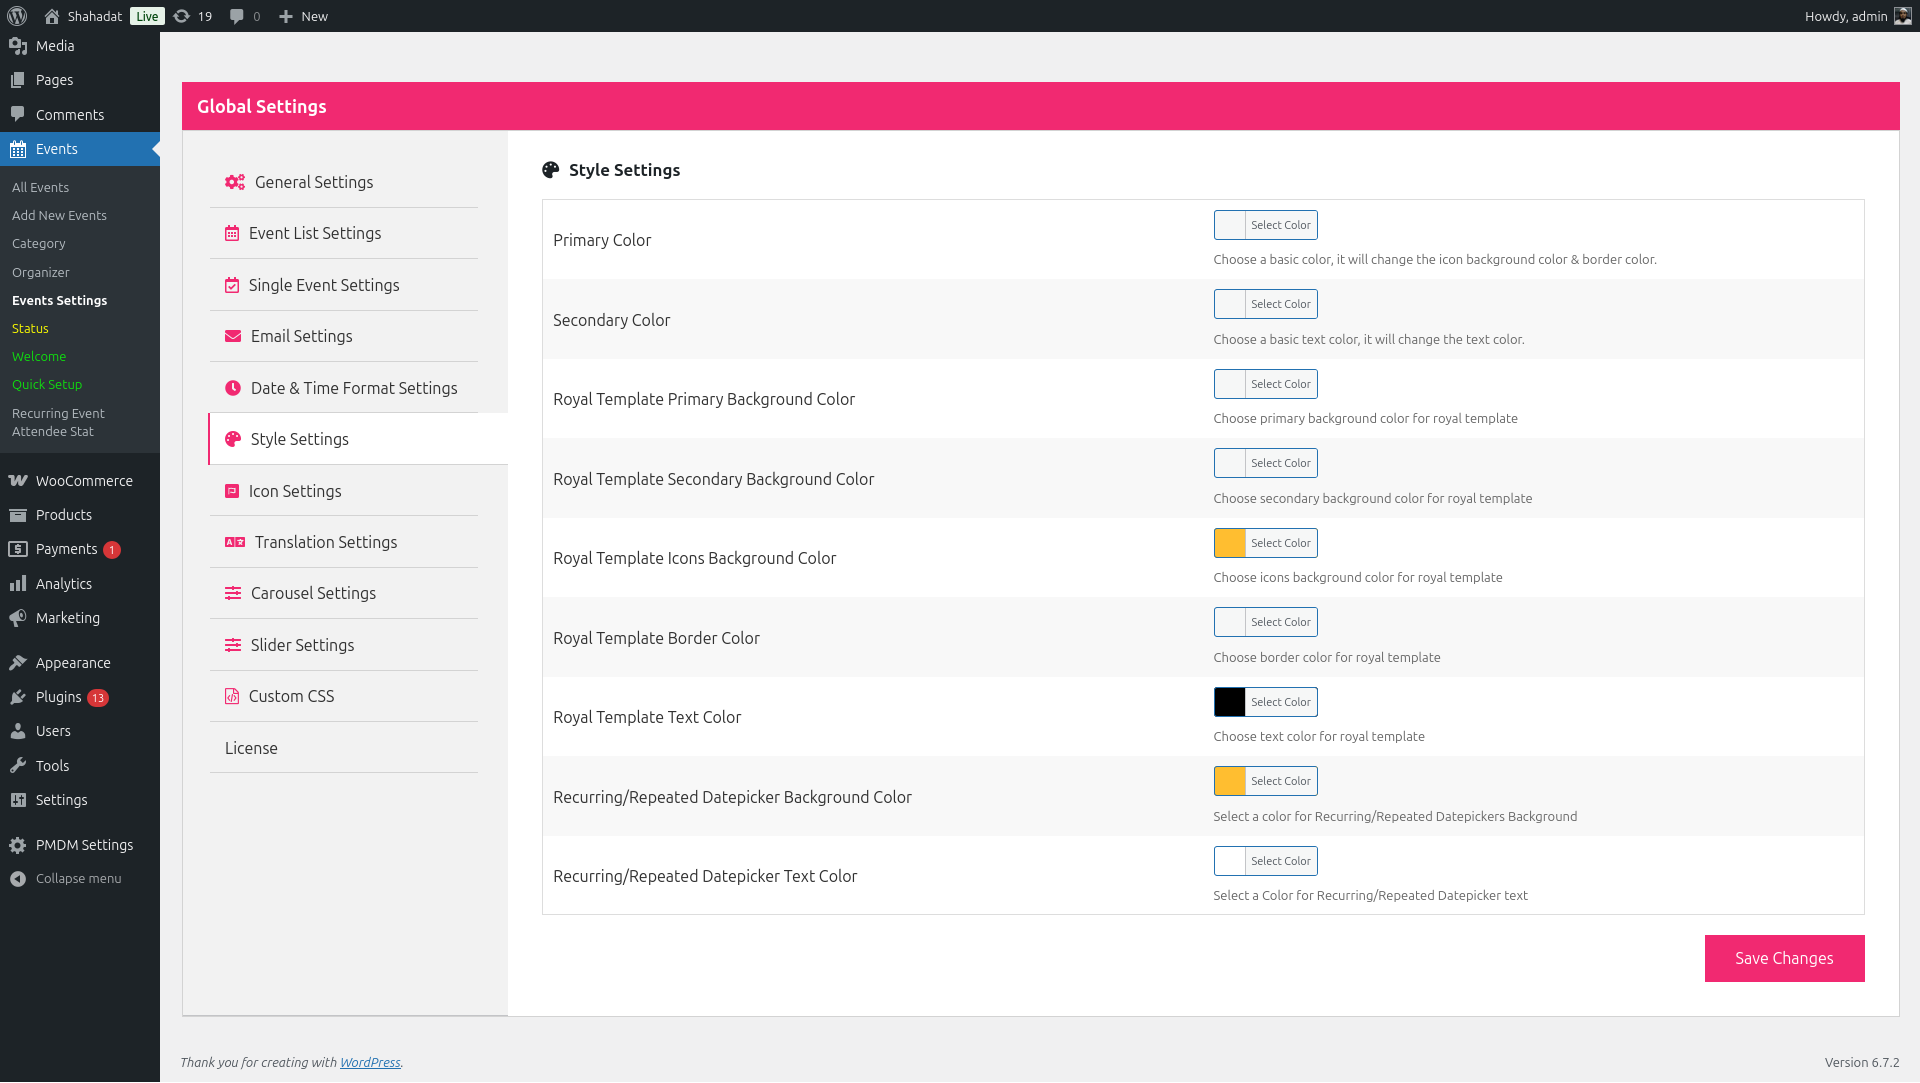The image size is (1920, 1083).
Task: Click the Tools wrench icon
Action: 18,766
